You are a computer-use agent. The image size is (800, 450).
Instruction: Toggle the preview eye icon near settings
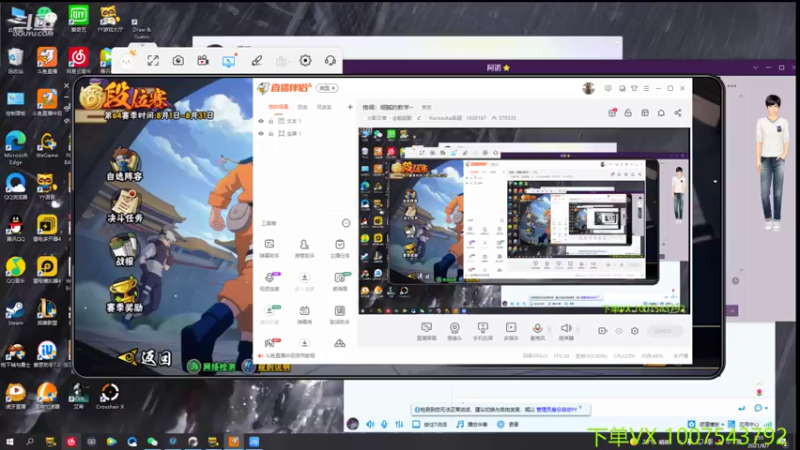[619, 331]
